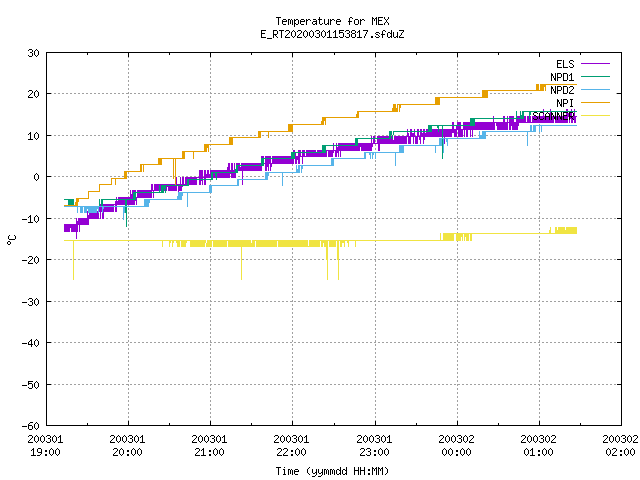The image size is (640, 480).
Task: Click the °C y-axis unit label
Action: click(12, 240)
